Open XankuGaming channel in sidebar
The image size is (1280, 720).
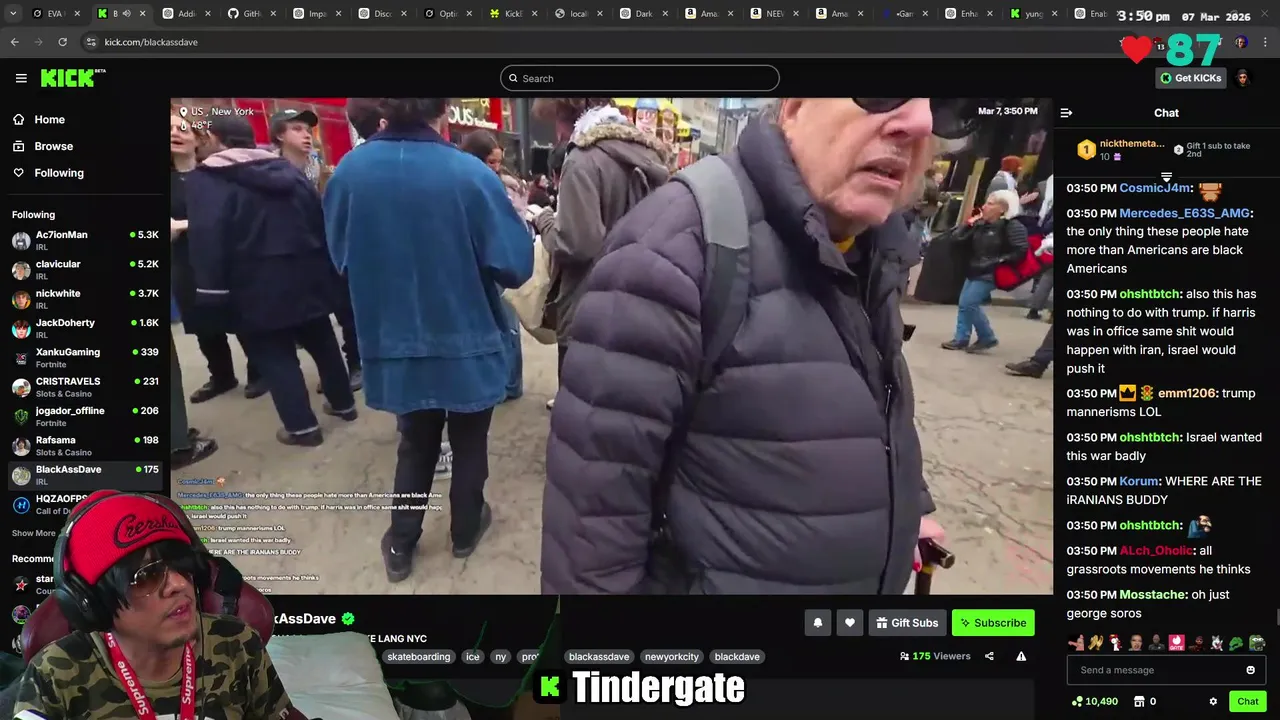tap(85, 357)
